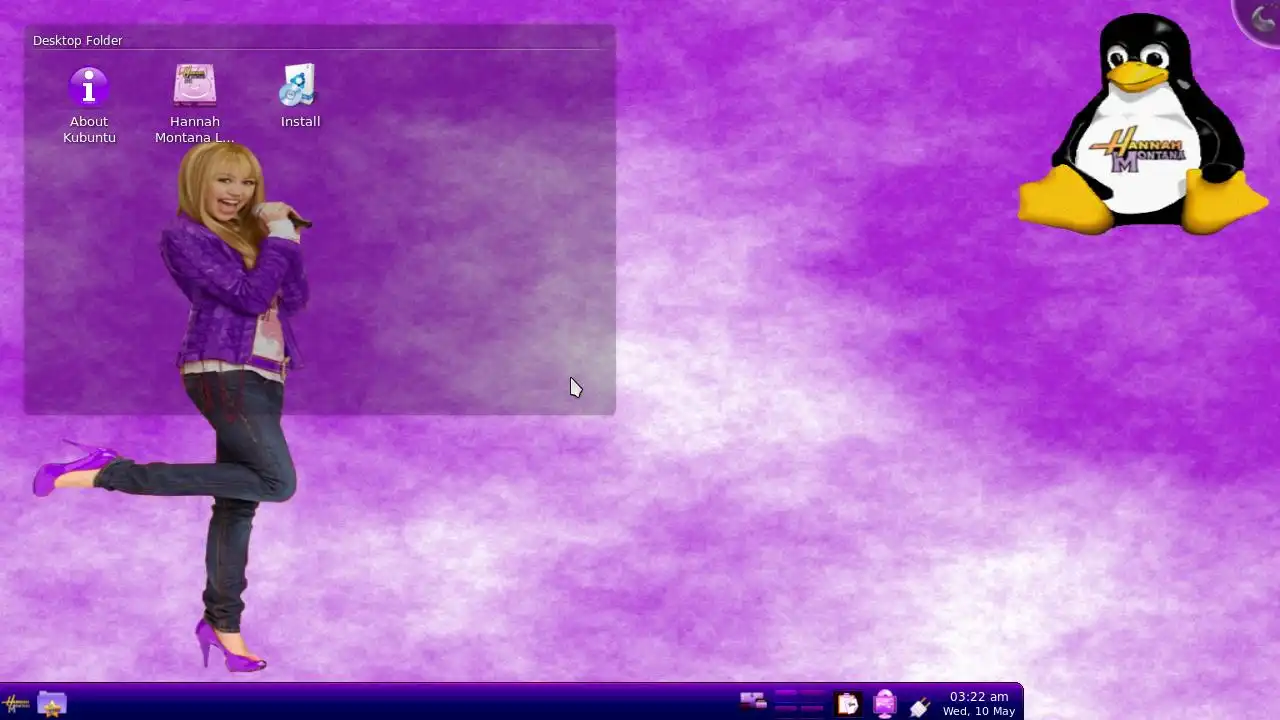Open the About Kubuntu desktop icon
Image resolution: width=1280 pixels, height=720 pixels.
click(x=89, y=86)
